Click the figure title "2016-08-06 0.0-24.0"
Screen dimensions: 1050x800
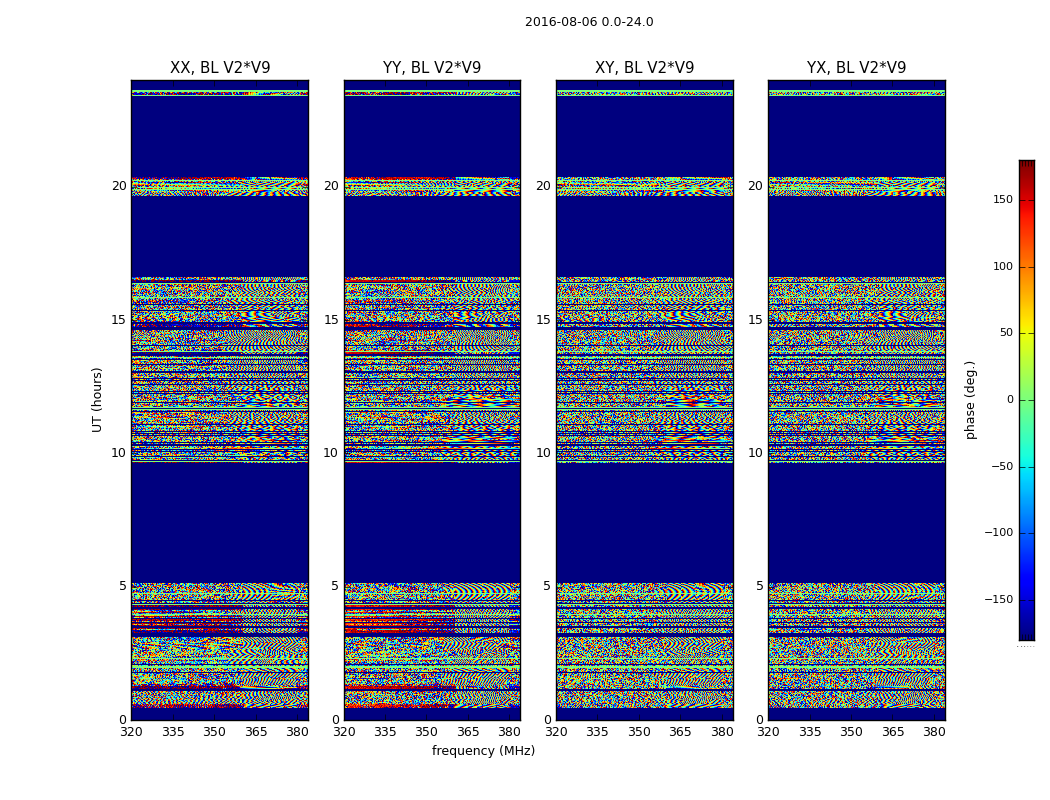click(589, 22)
